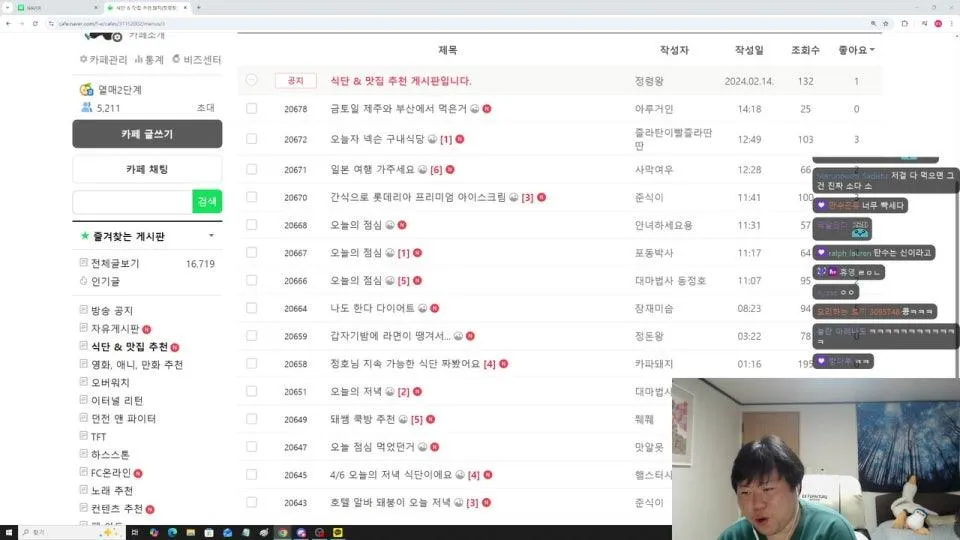This screenshot has width=960, height=540.
Task: Open the 통계 statistics icon
Action: (138, 59)
